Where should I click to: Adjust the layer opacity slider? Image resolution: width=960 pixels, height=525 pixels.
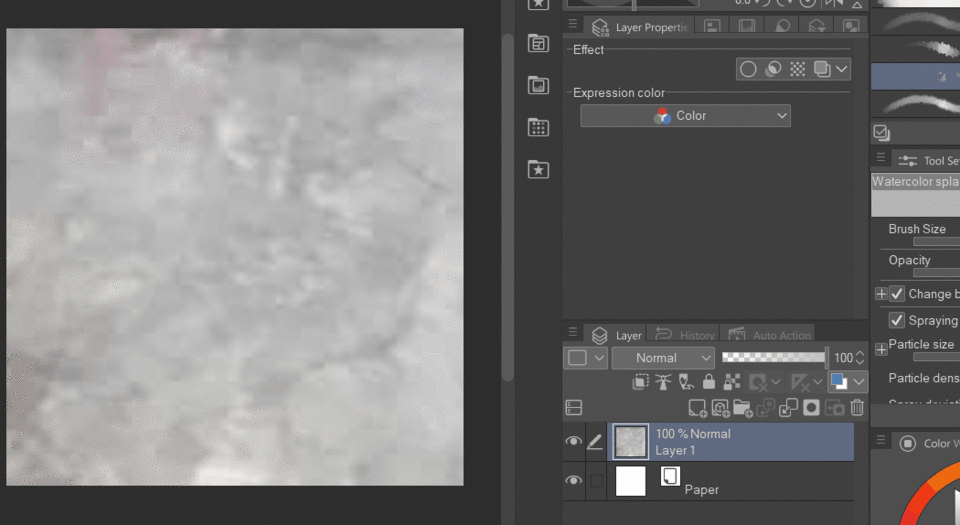click(x=774, y=357)
